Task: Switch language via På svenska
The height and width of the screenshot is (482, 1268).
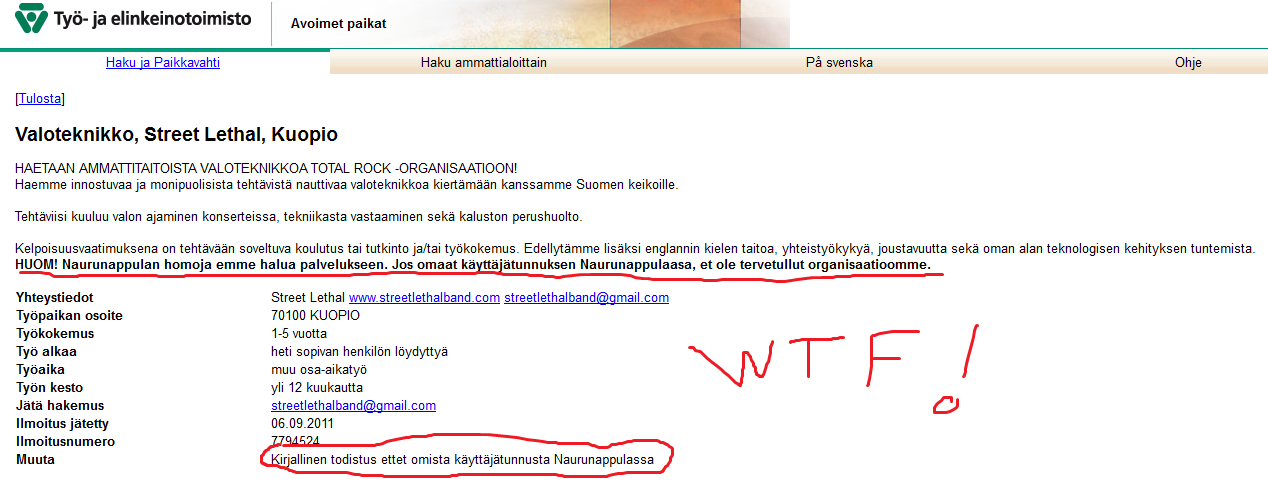Action: [x=839, y=62]
